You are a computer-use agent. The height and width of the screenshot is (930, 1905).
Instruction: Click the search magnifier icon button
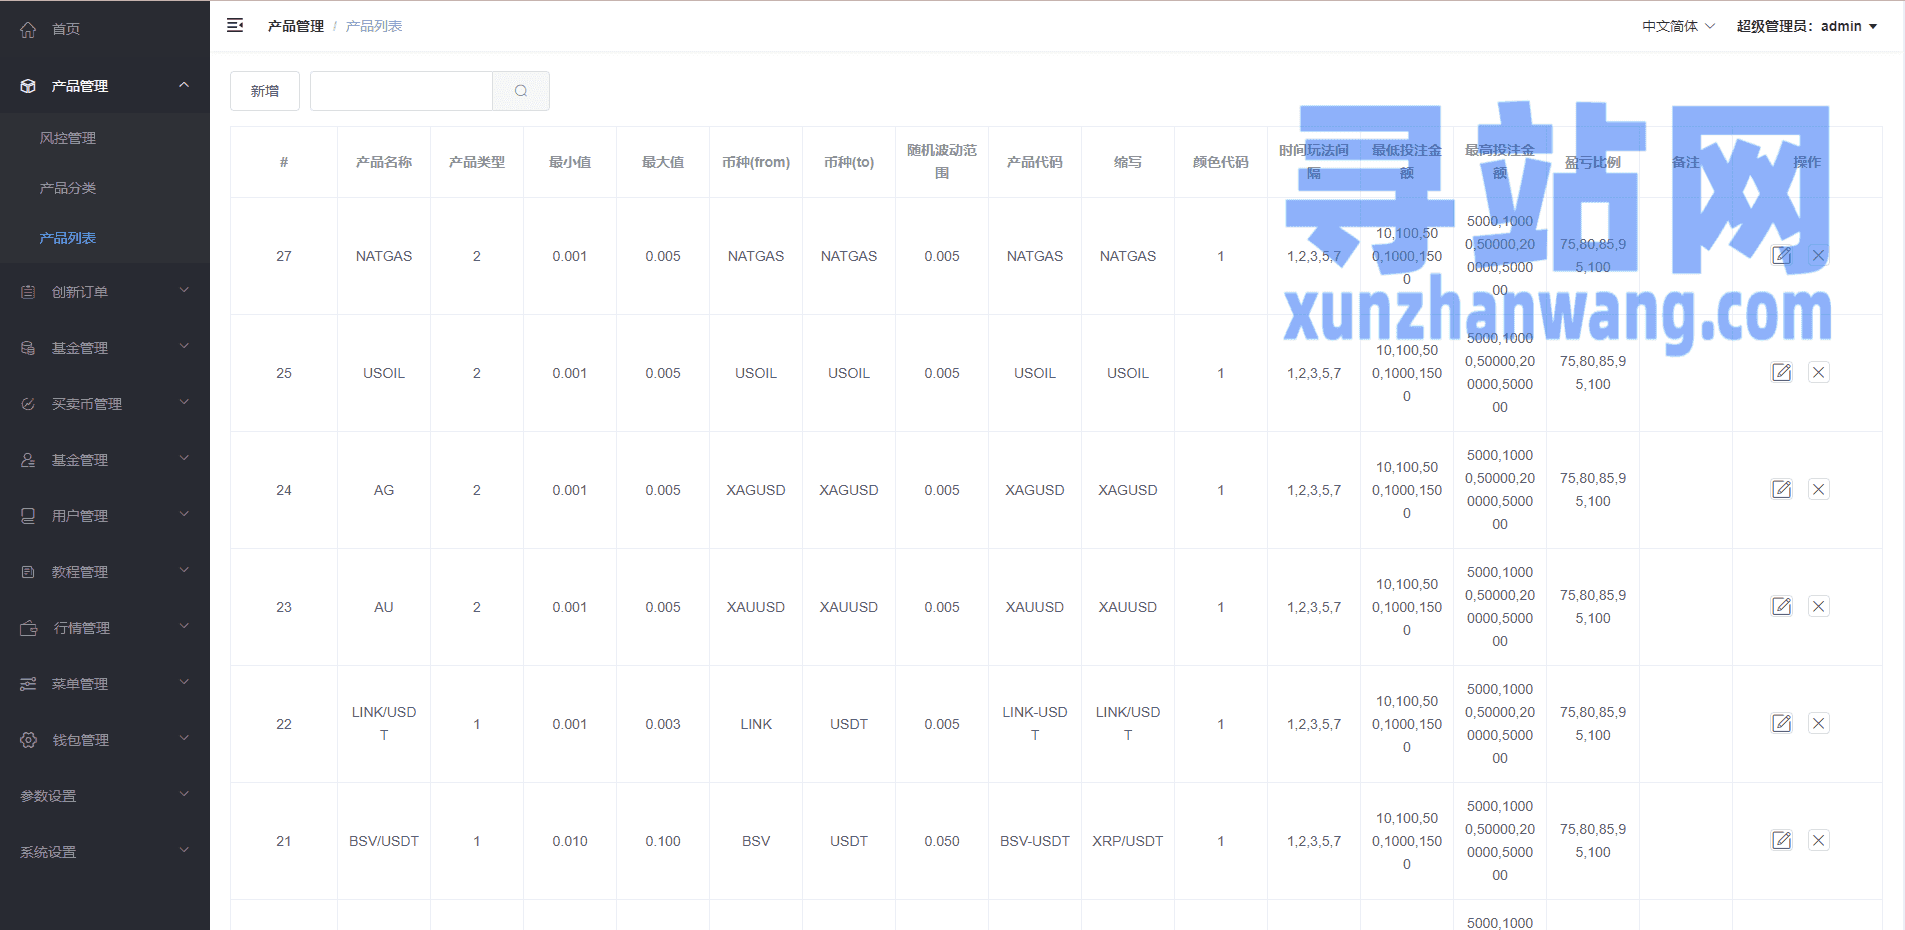coord(521,91)
